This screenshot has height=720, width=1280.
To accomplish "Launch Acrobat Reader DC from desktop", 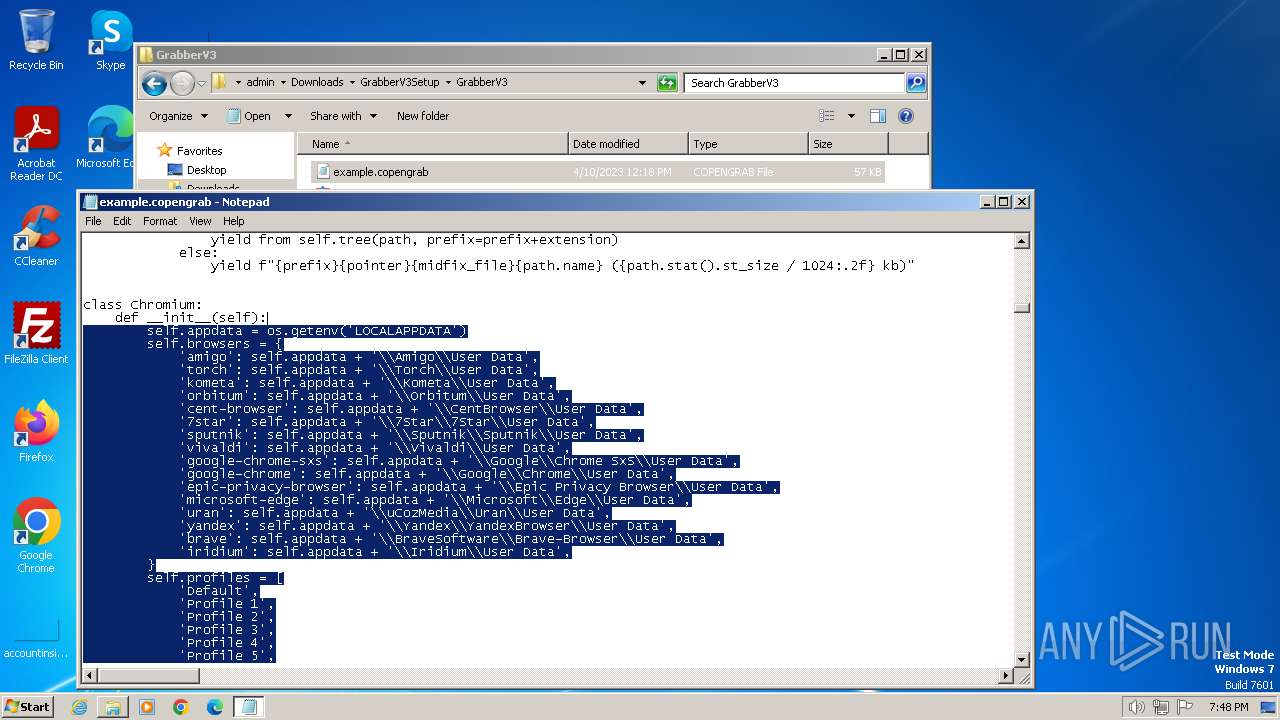I will 36,145.
